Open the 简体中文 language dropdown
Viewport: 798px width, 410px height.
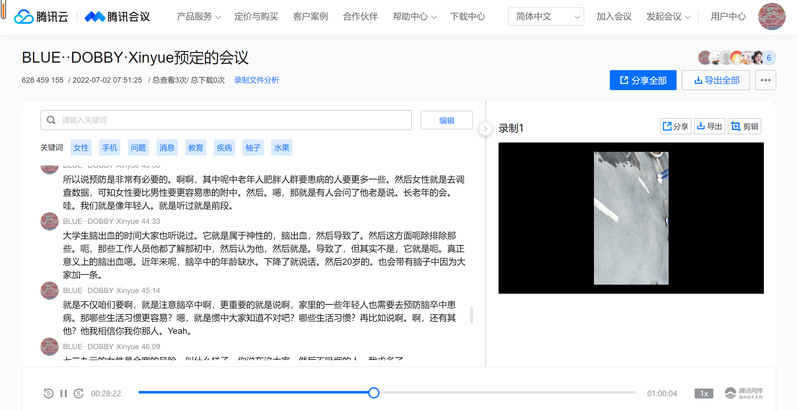tap(546, 17)
